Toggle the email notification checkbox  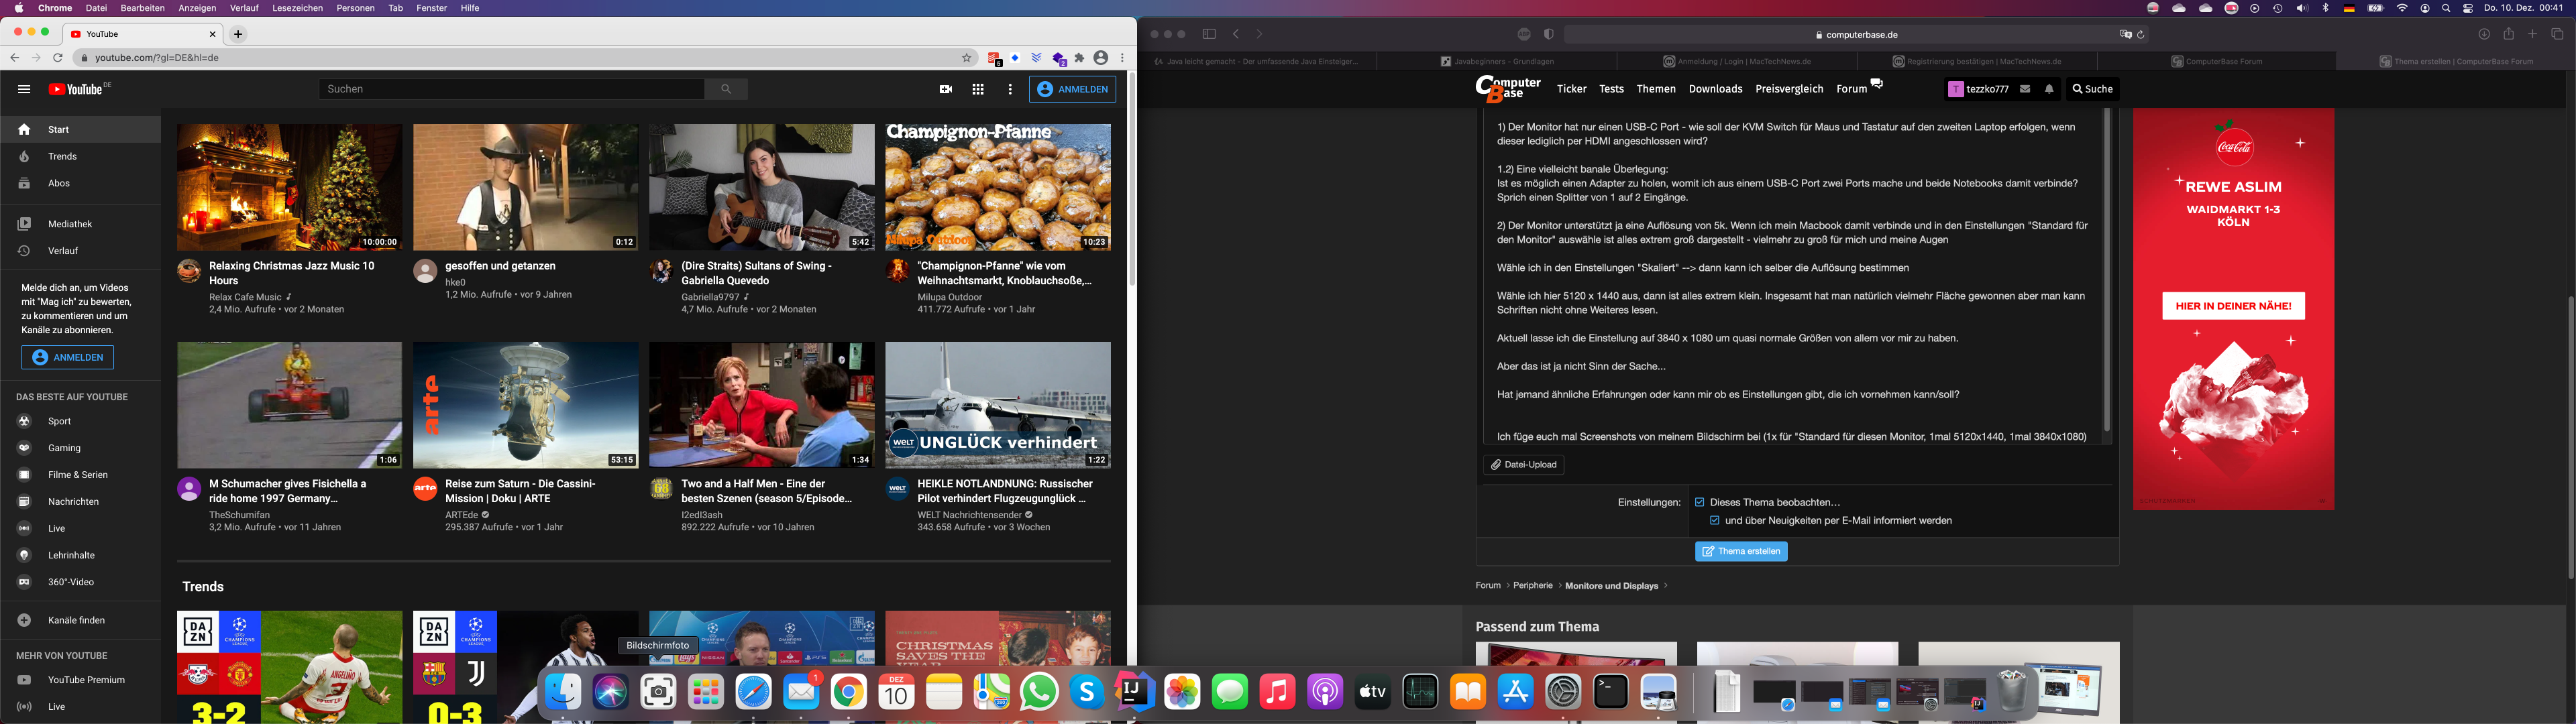pos(1714,520)
